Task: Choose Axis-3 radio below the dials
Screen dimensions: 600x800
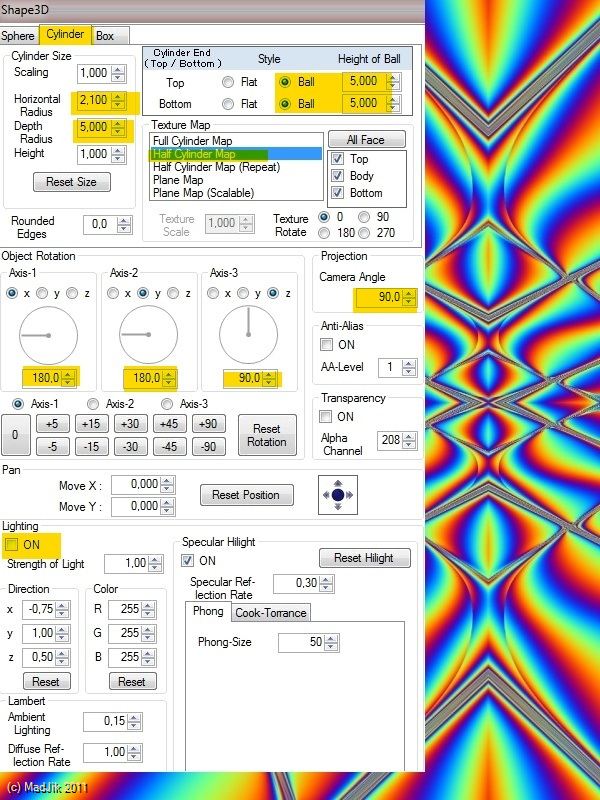Action: coord(167,404)
